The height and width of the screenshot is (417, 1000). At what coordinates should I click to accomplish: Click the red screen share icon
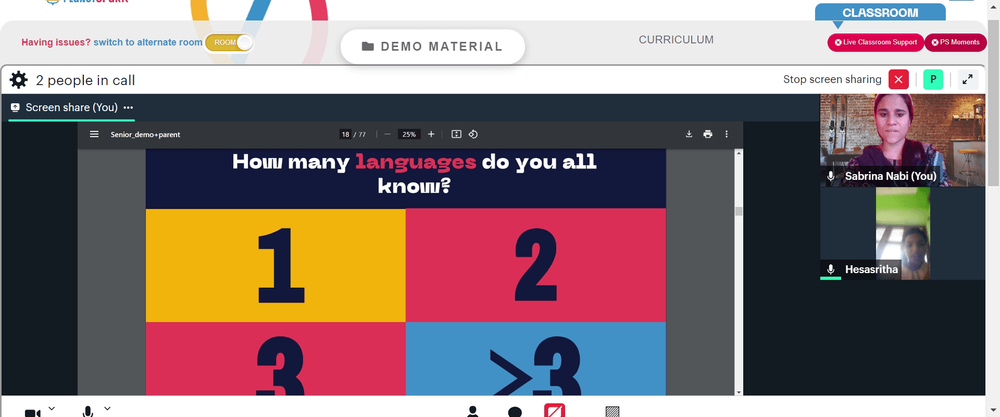click(x=554, y=410)
